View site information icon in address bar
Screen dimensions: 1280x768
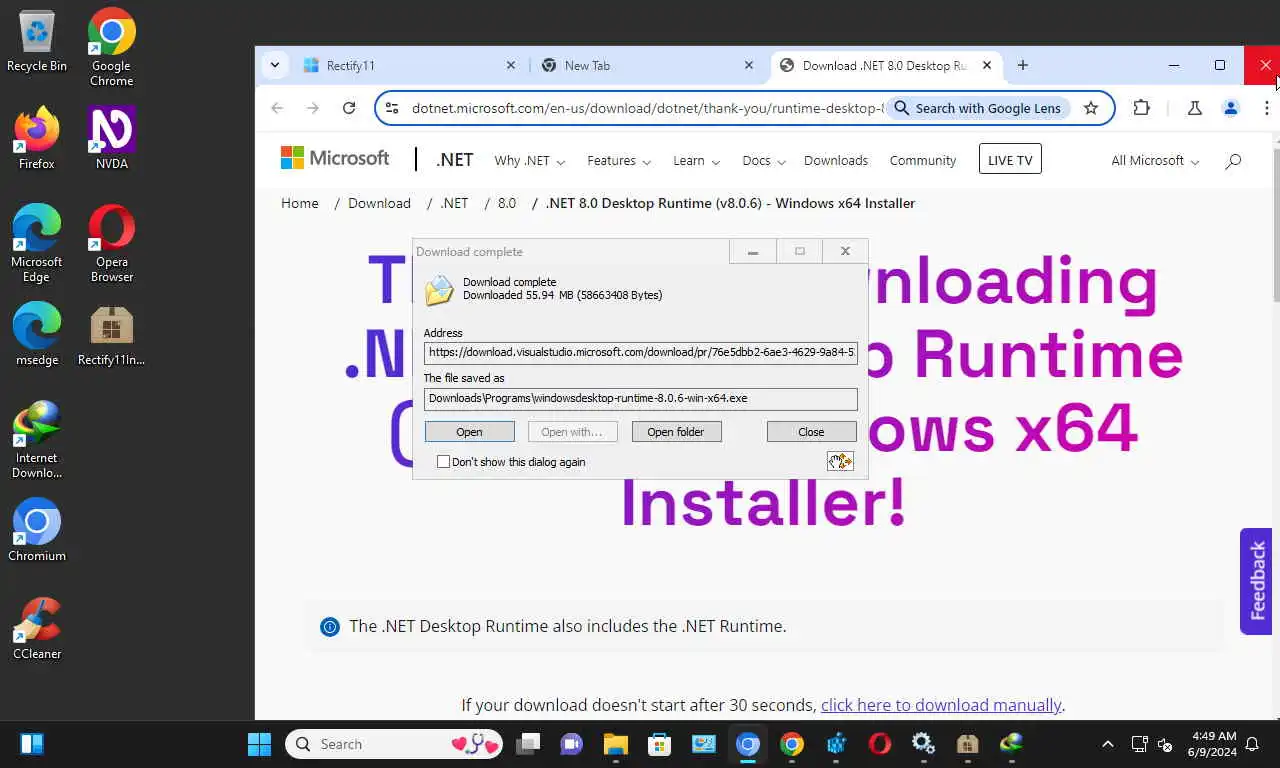pos(392,108)
